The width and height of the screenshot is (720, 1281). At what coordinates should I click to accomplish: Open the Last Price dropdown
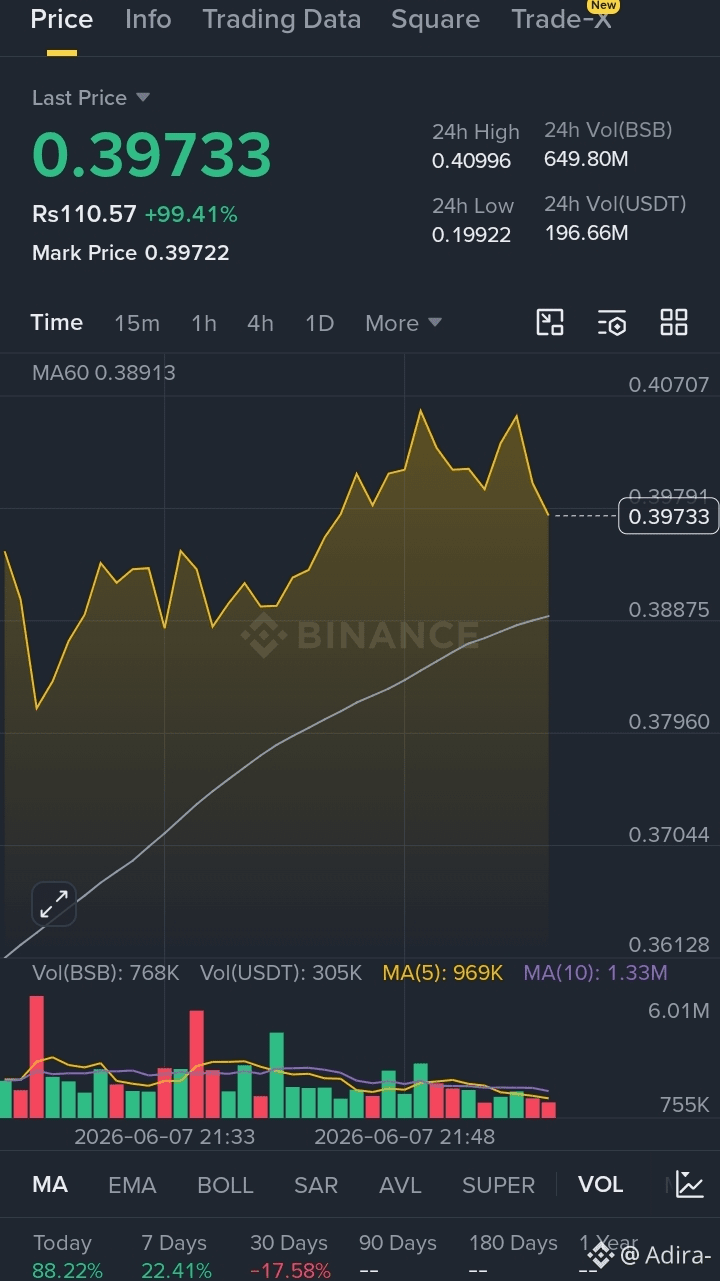tap(90, 98)
